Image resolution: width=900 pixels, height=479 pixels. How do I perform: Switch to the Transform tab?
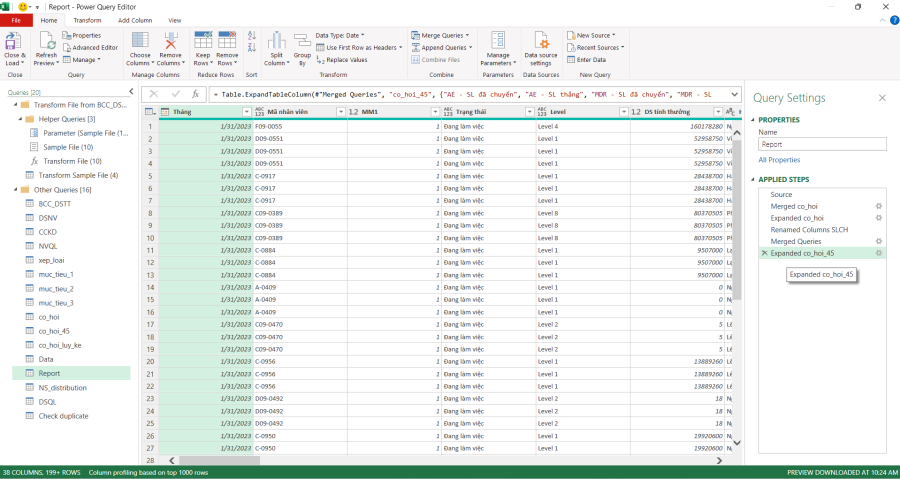point(87,20)
